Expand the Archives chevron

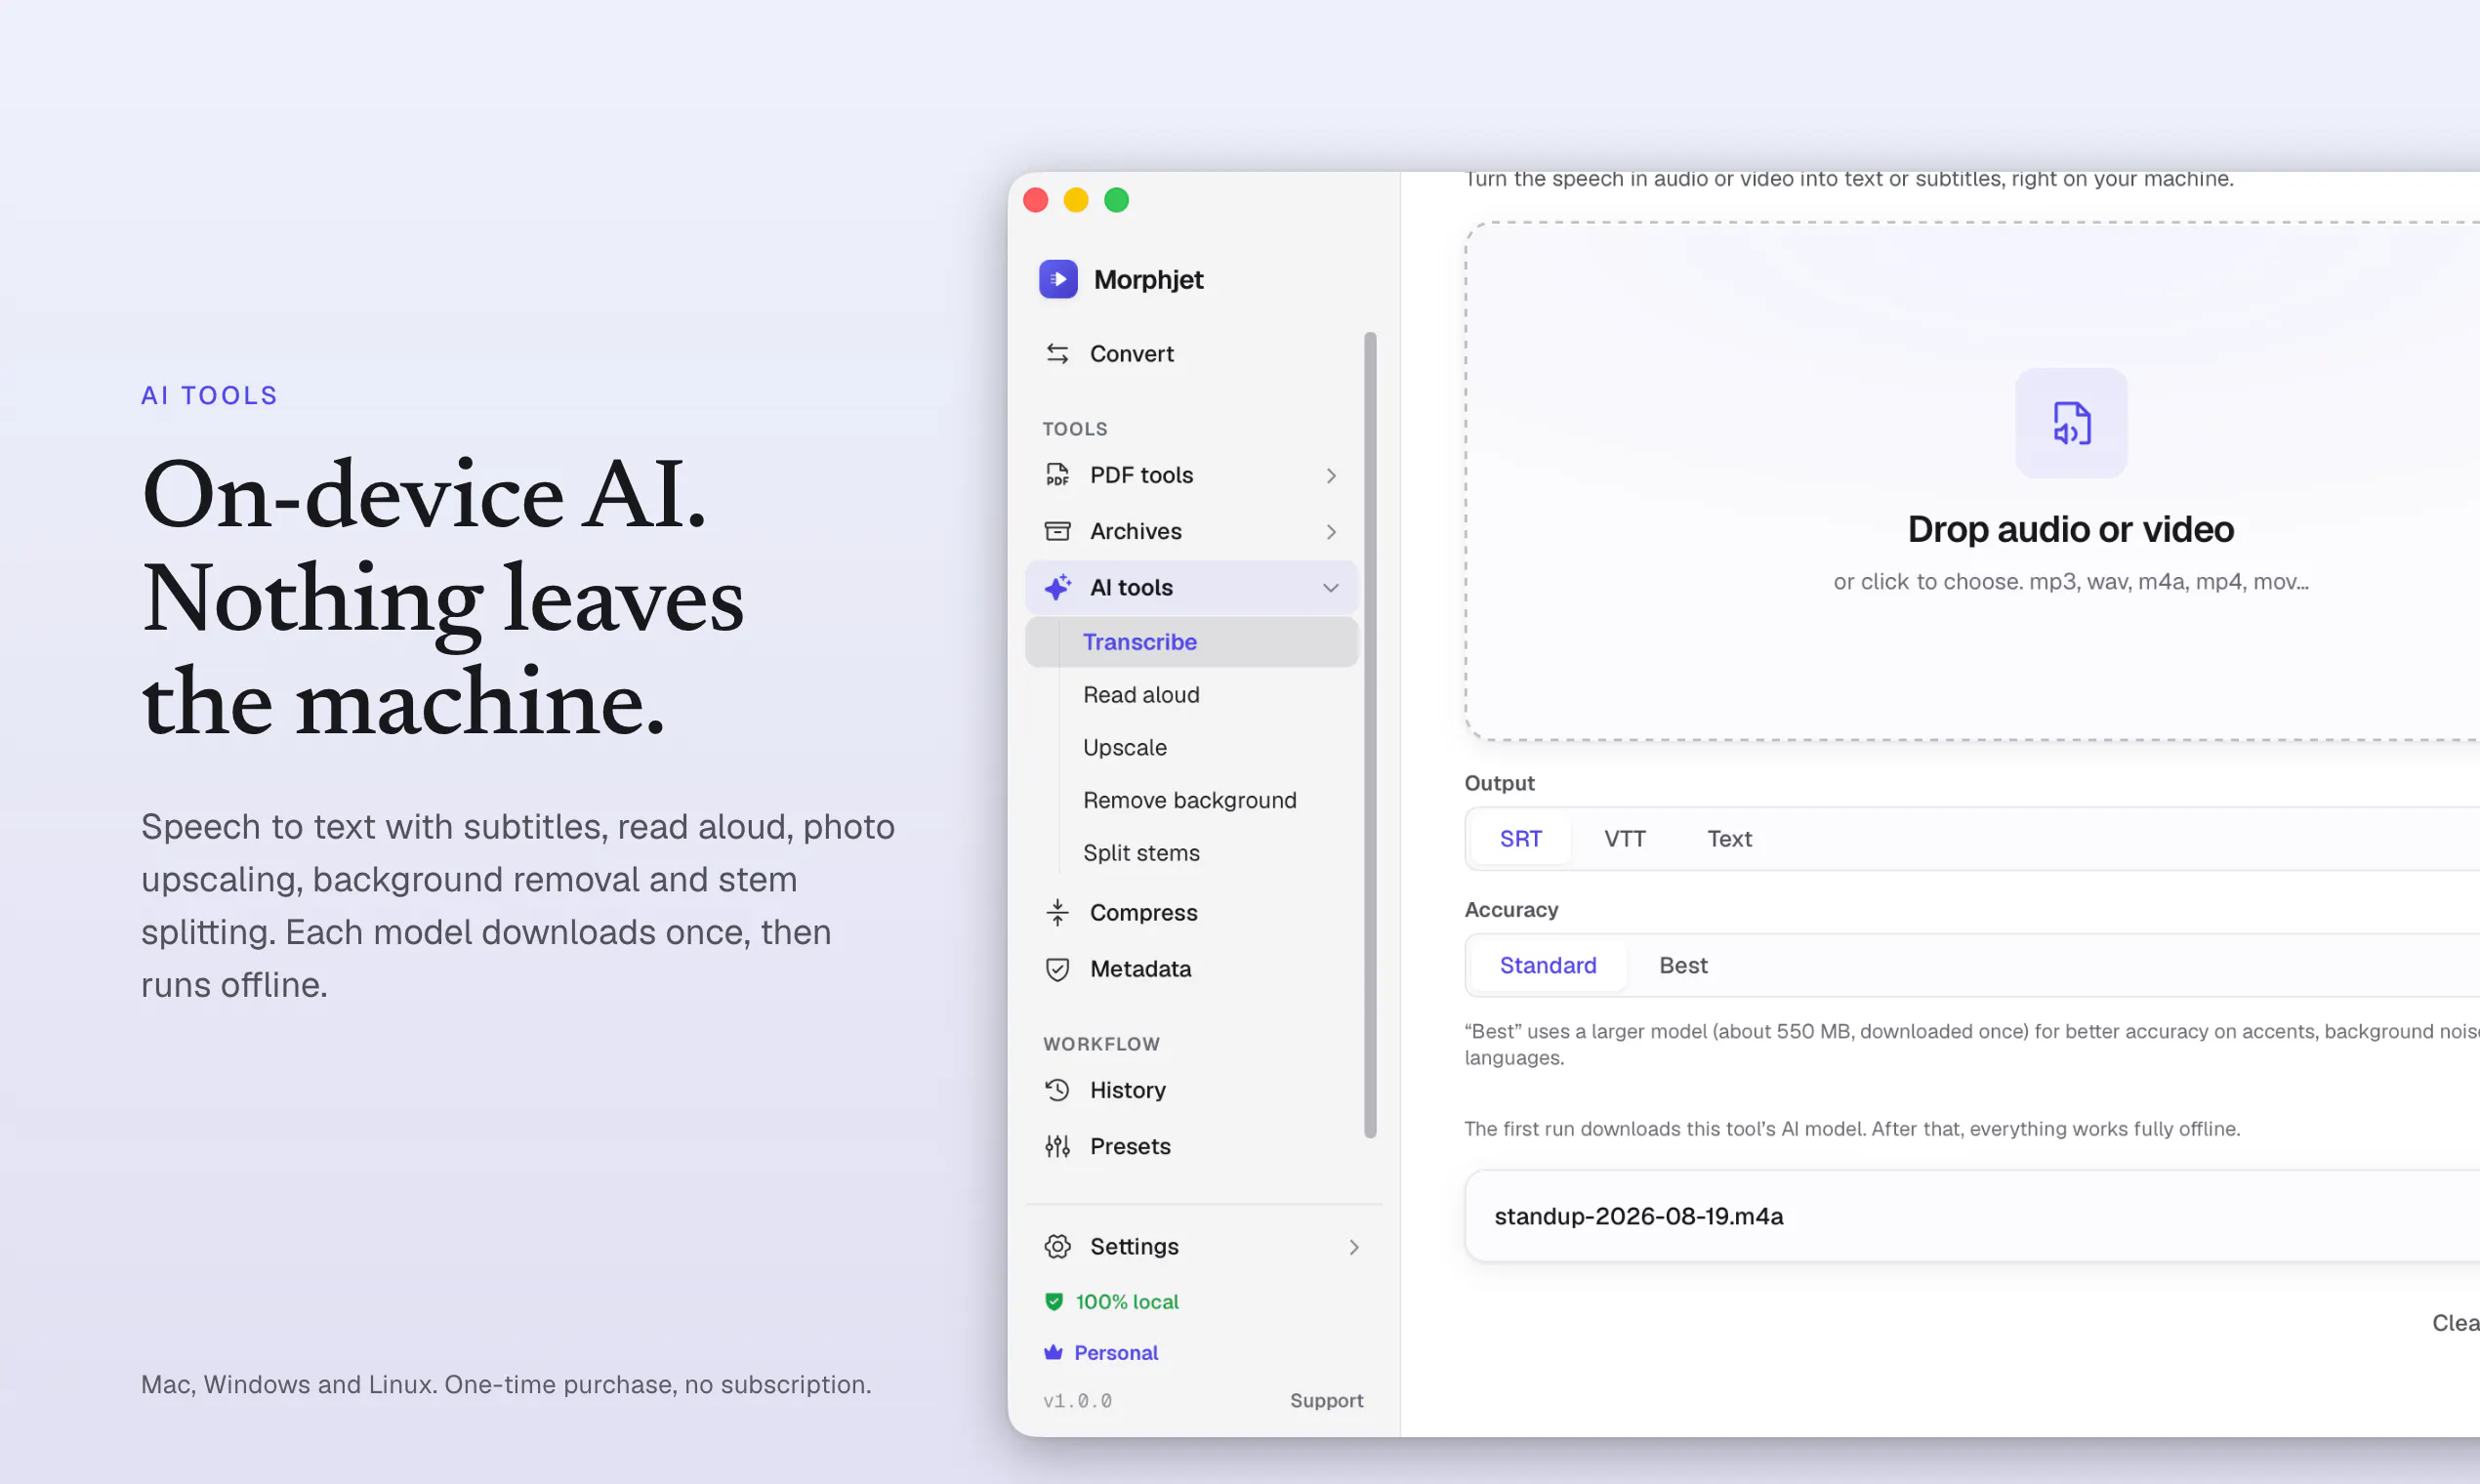(1331, 532)
